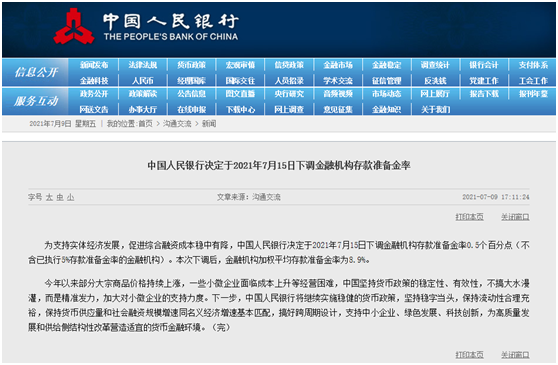Open 网送文告 navigation item
The height and width of the screenshot is (365, 558).
[x=94, y=110]
